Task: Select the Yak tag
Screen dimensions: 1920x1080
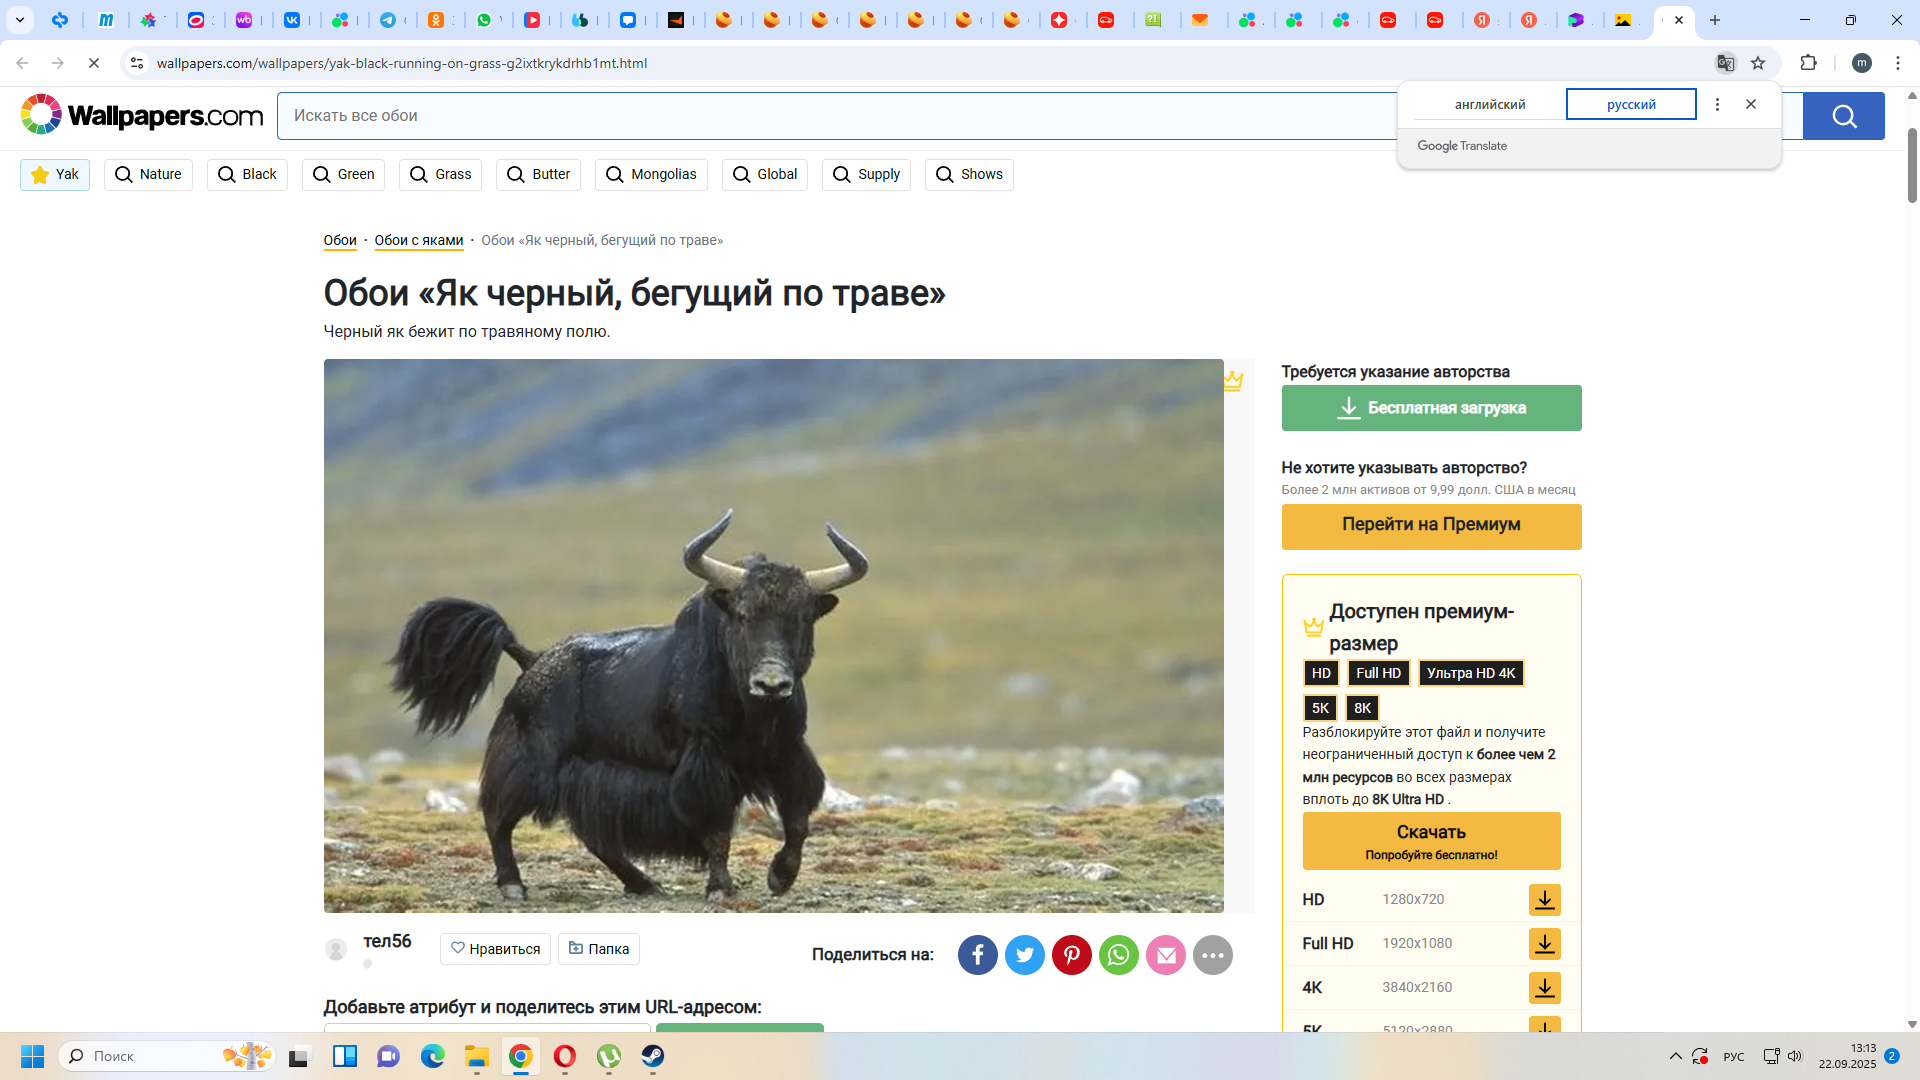Action: tap(55, 174)
